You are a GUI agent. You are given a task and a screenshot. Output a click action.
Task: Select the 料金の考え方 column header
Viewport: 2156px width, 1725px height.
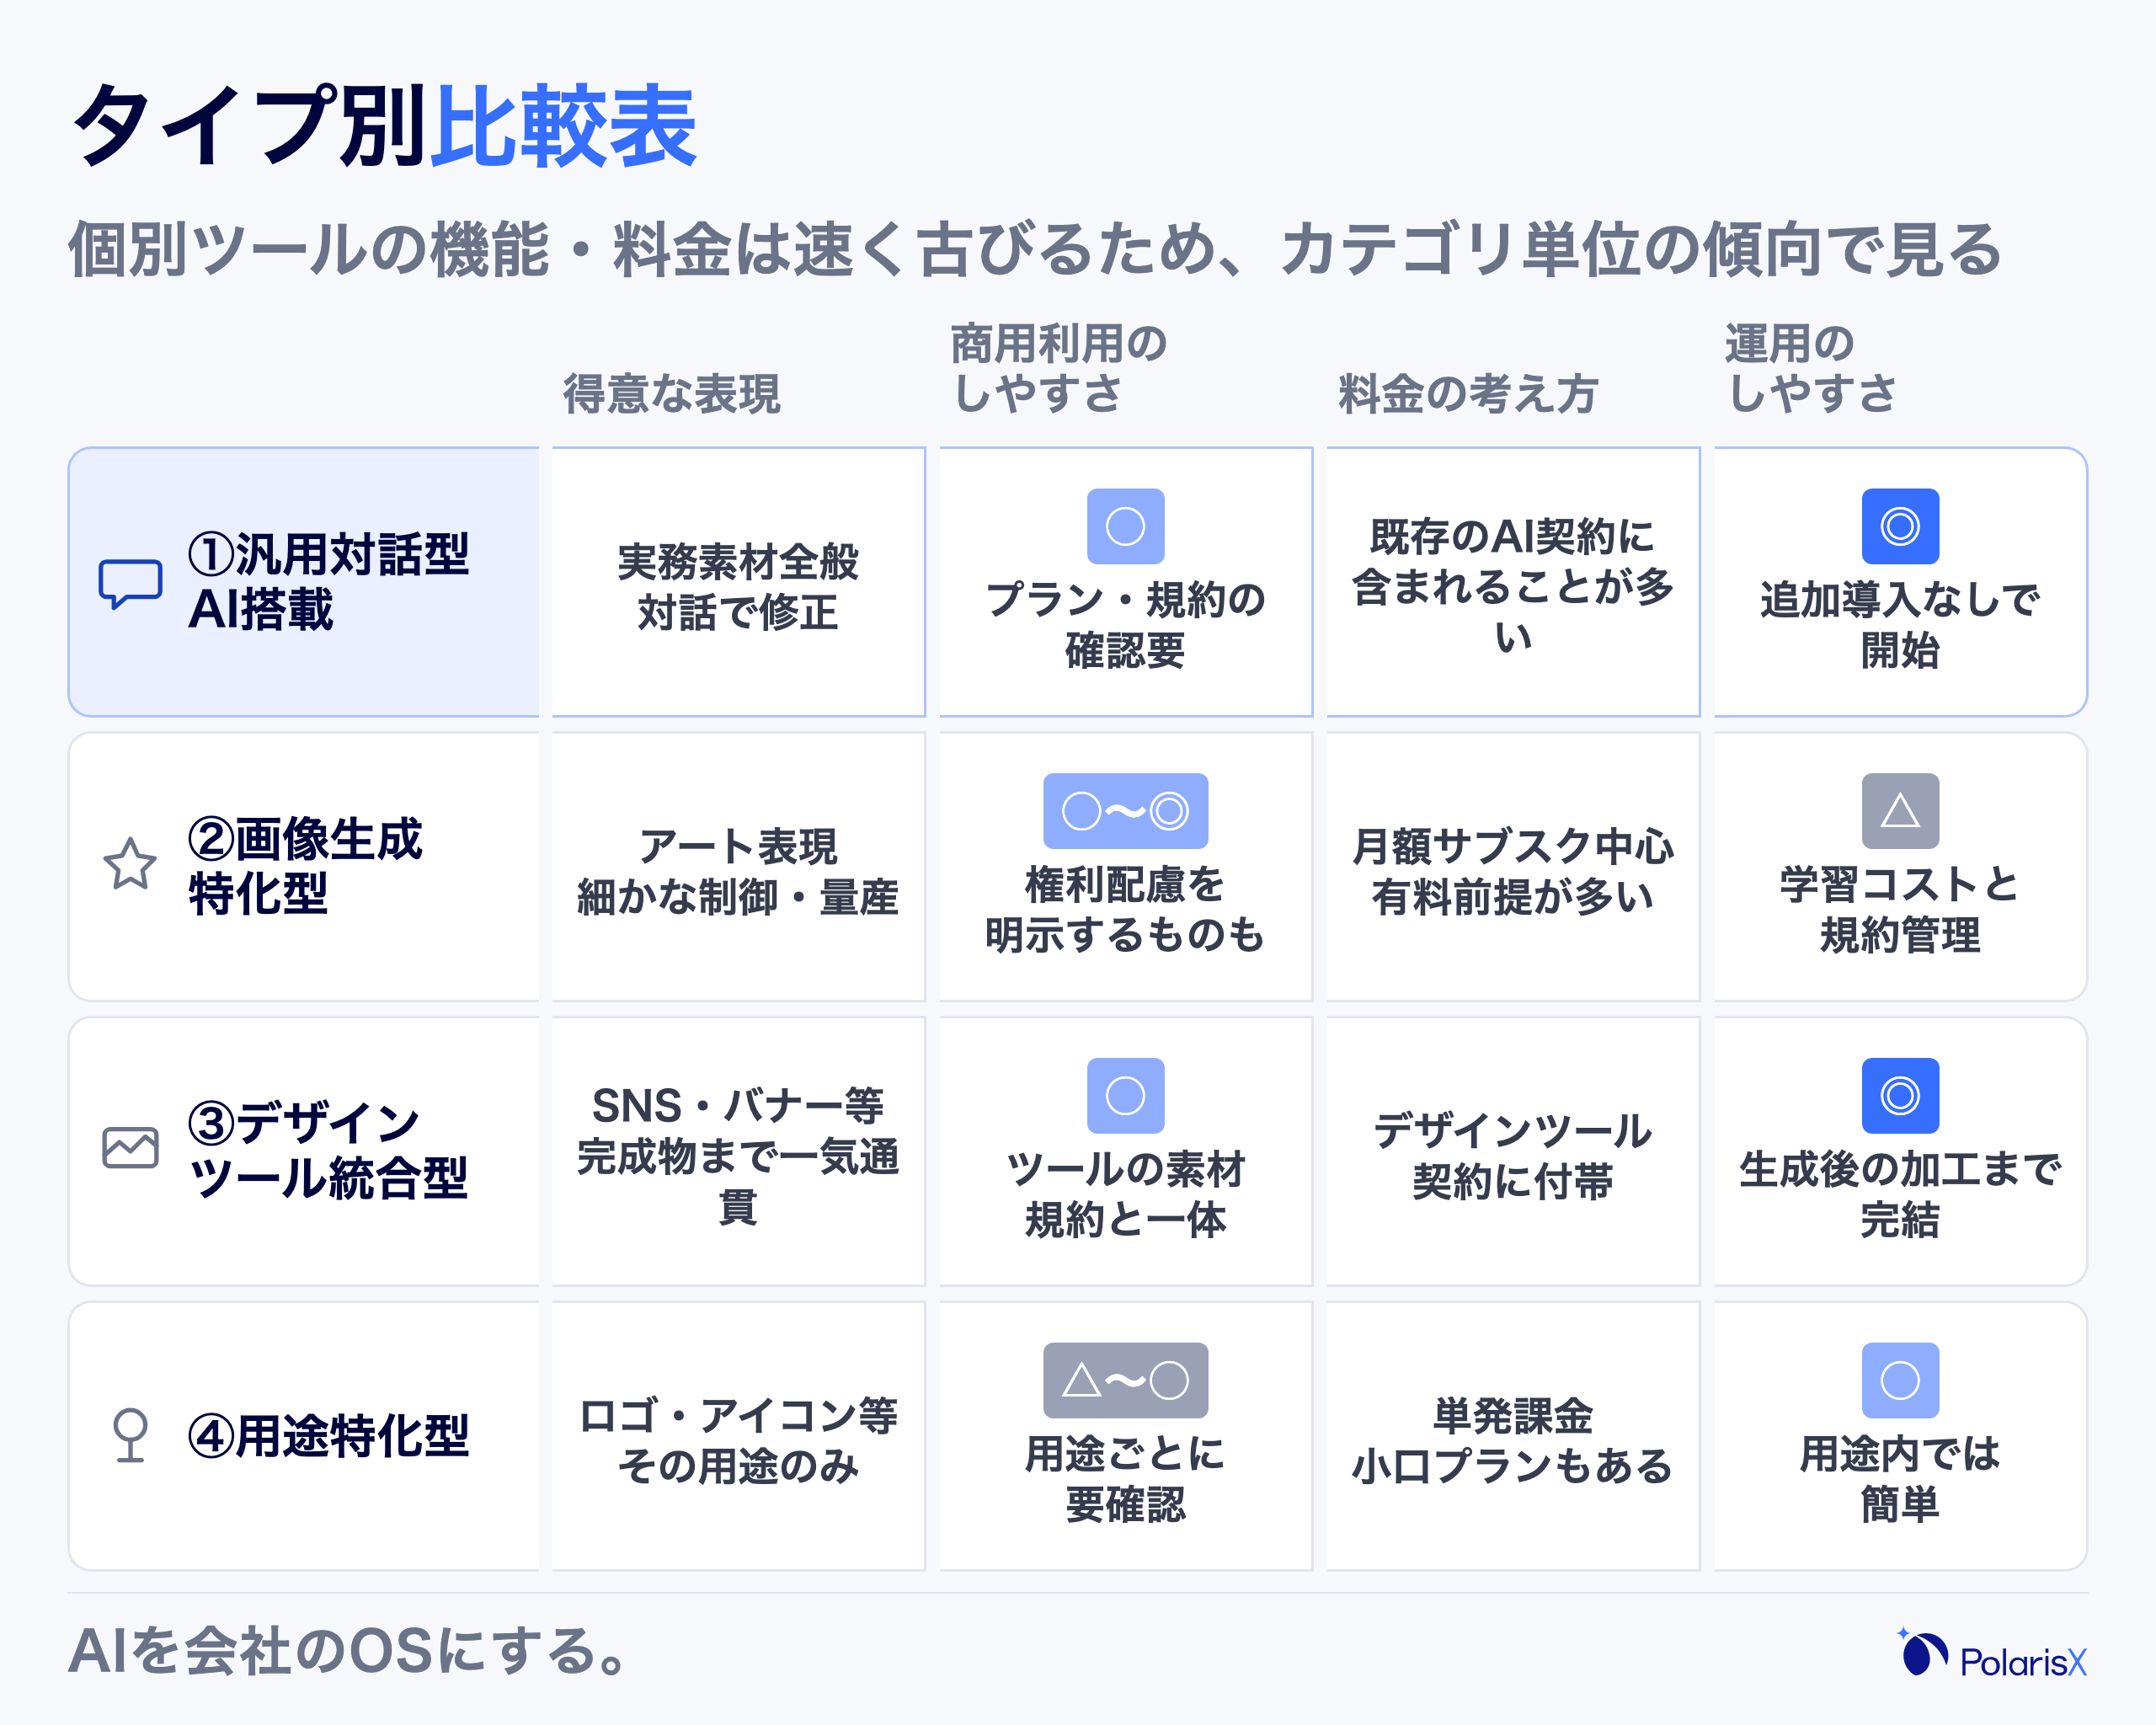tap(1467, 393)
